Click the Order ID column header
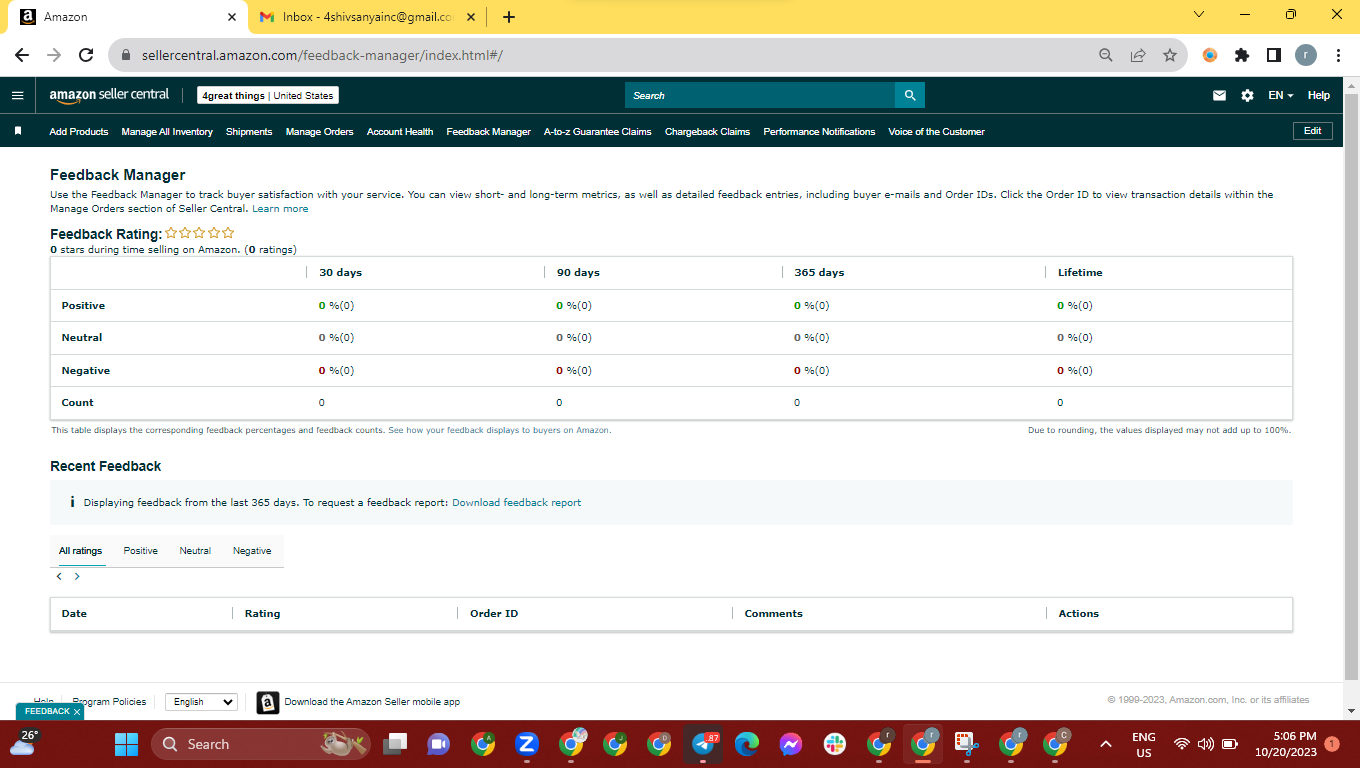The image size is (1360, 768). (x=494, y=614)
